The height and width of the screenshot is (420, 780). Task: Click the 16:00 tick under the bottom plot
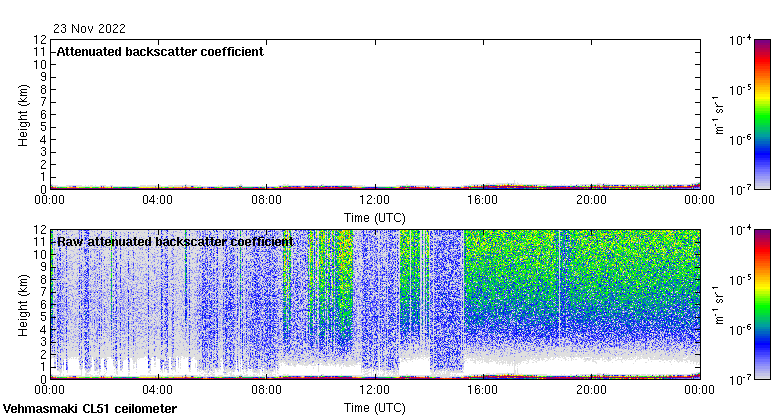[x=483, y=390]
